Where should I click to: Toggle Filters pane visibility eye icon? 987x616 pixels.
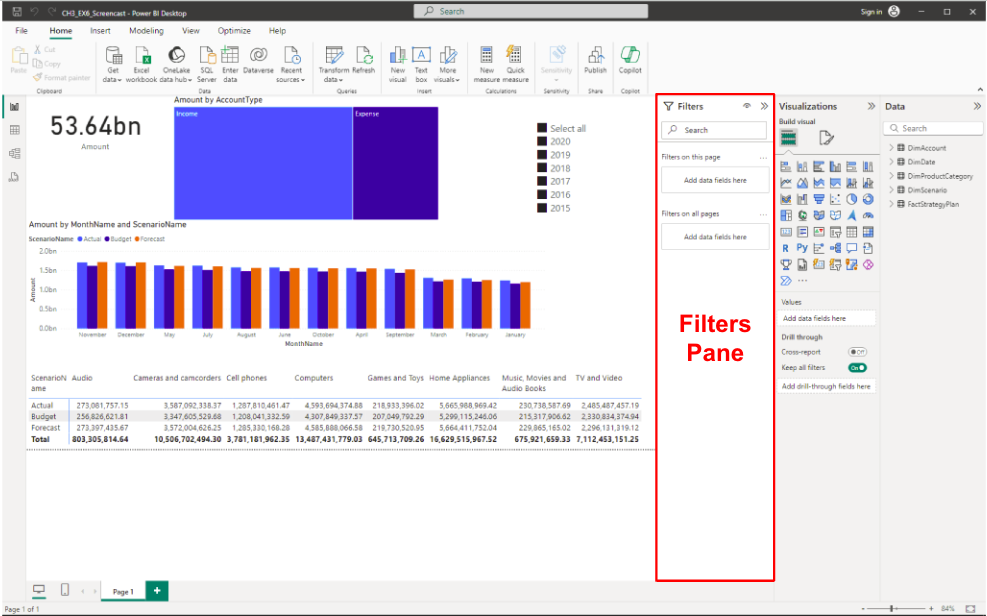[747, 106]
